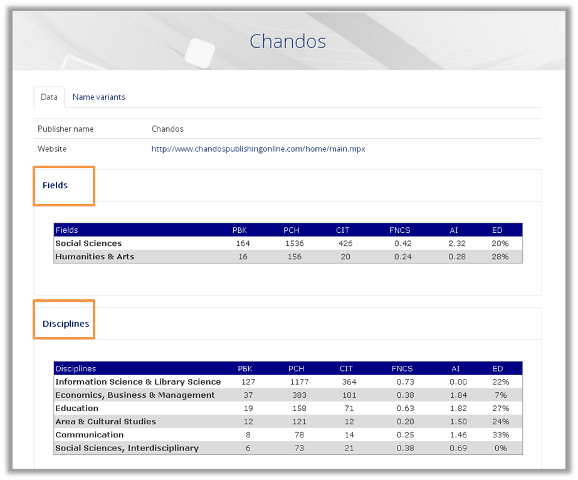The height and width of the screenshot is (480, 578).
Task: Click CIT column header in Fields table
Action: [342, 230]
